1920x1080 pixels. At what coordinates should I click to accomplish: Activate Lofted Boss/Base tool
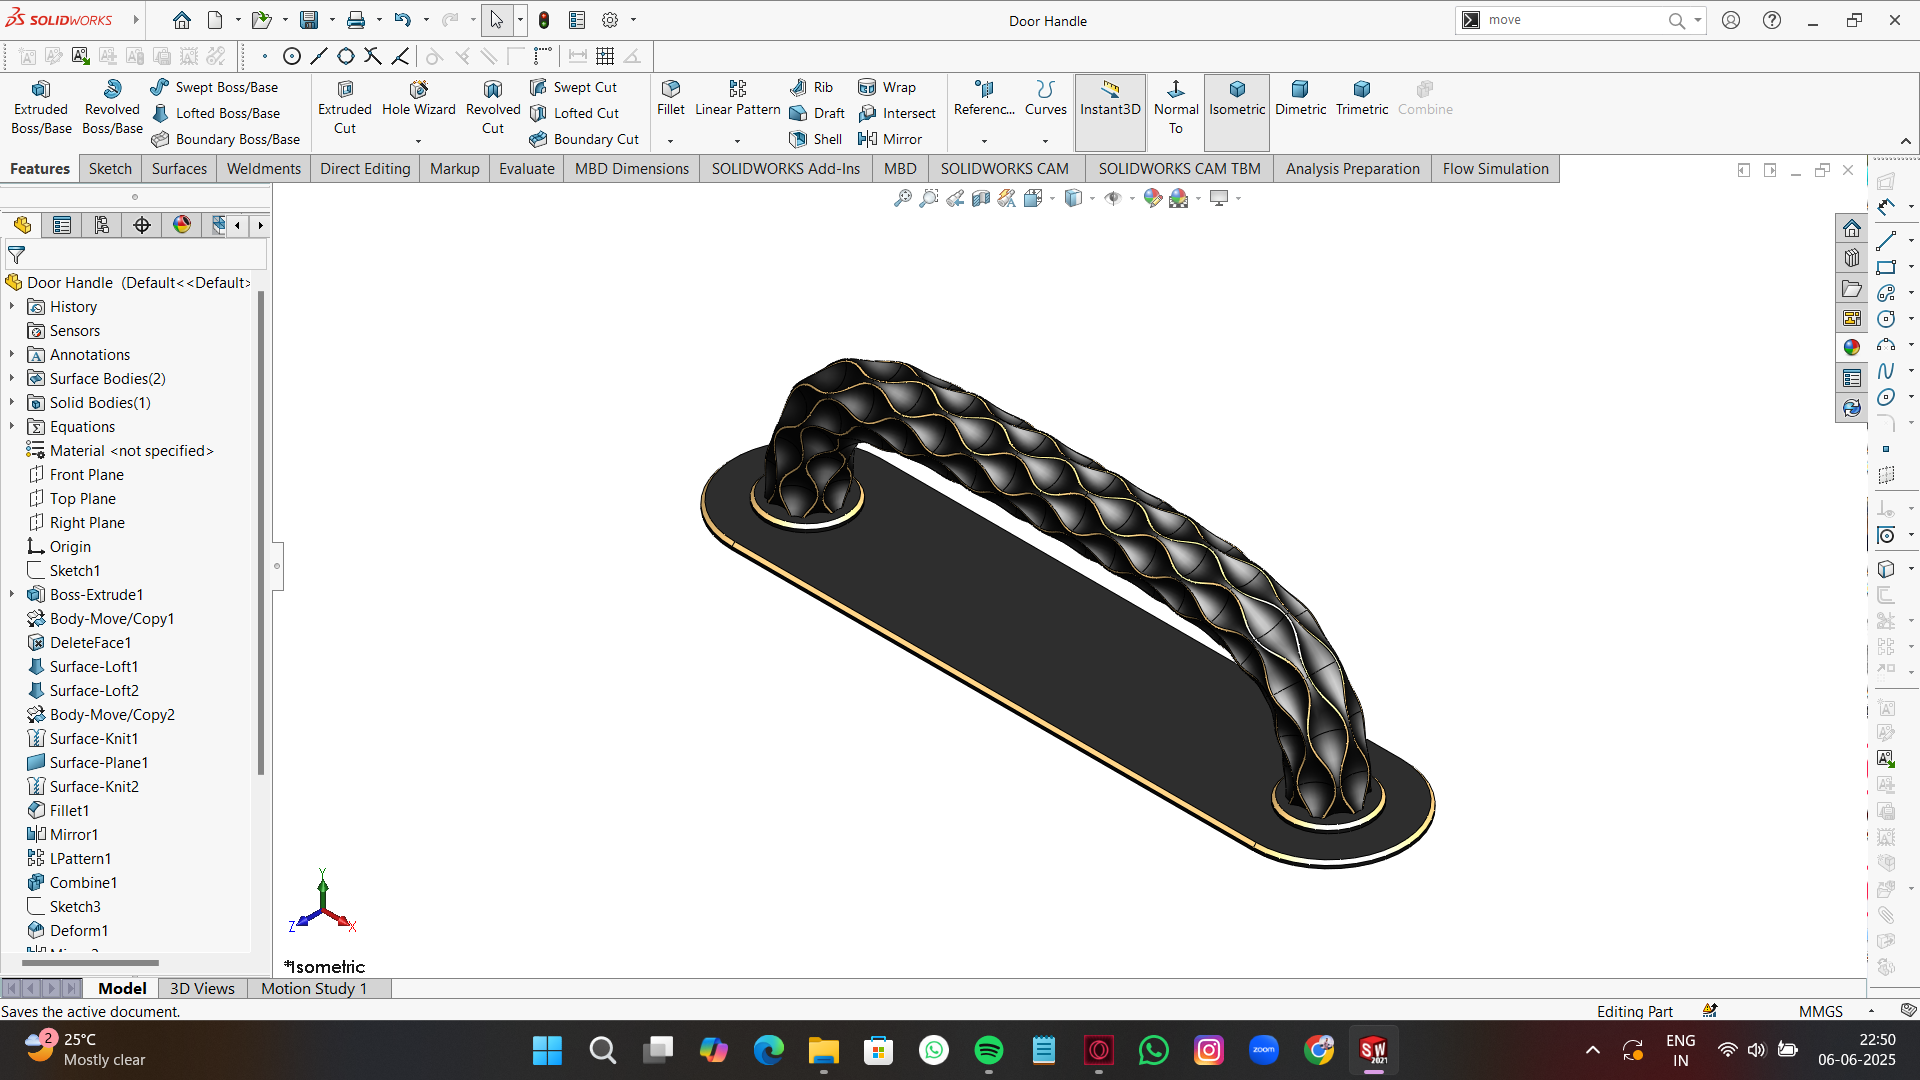(216, 113)
